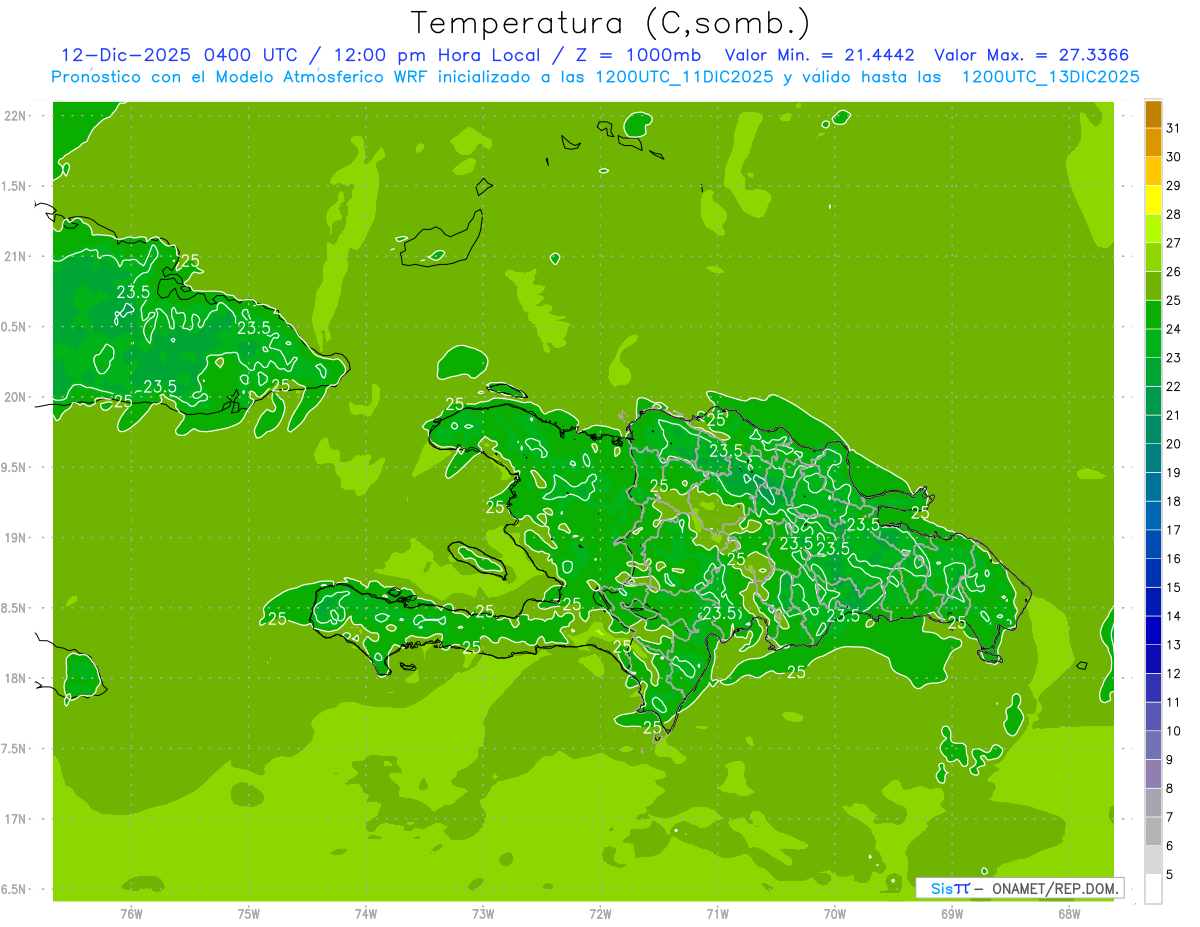Click the longitude axis label "68W"
Viewport: 1200px width, 927px height.
tap(1069, 914)
